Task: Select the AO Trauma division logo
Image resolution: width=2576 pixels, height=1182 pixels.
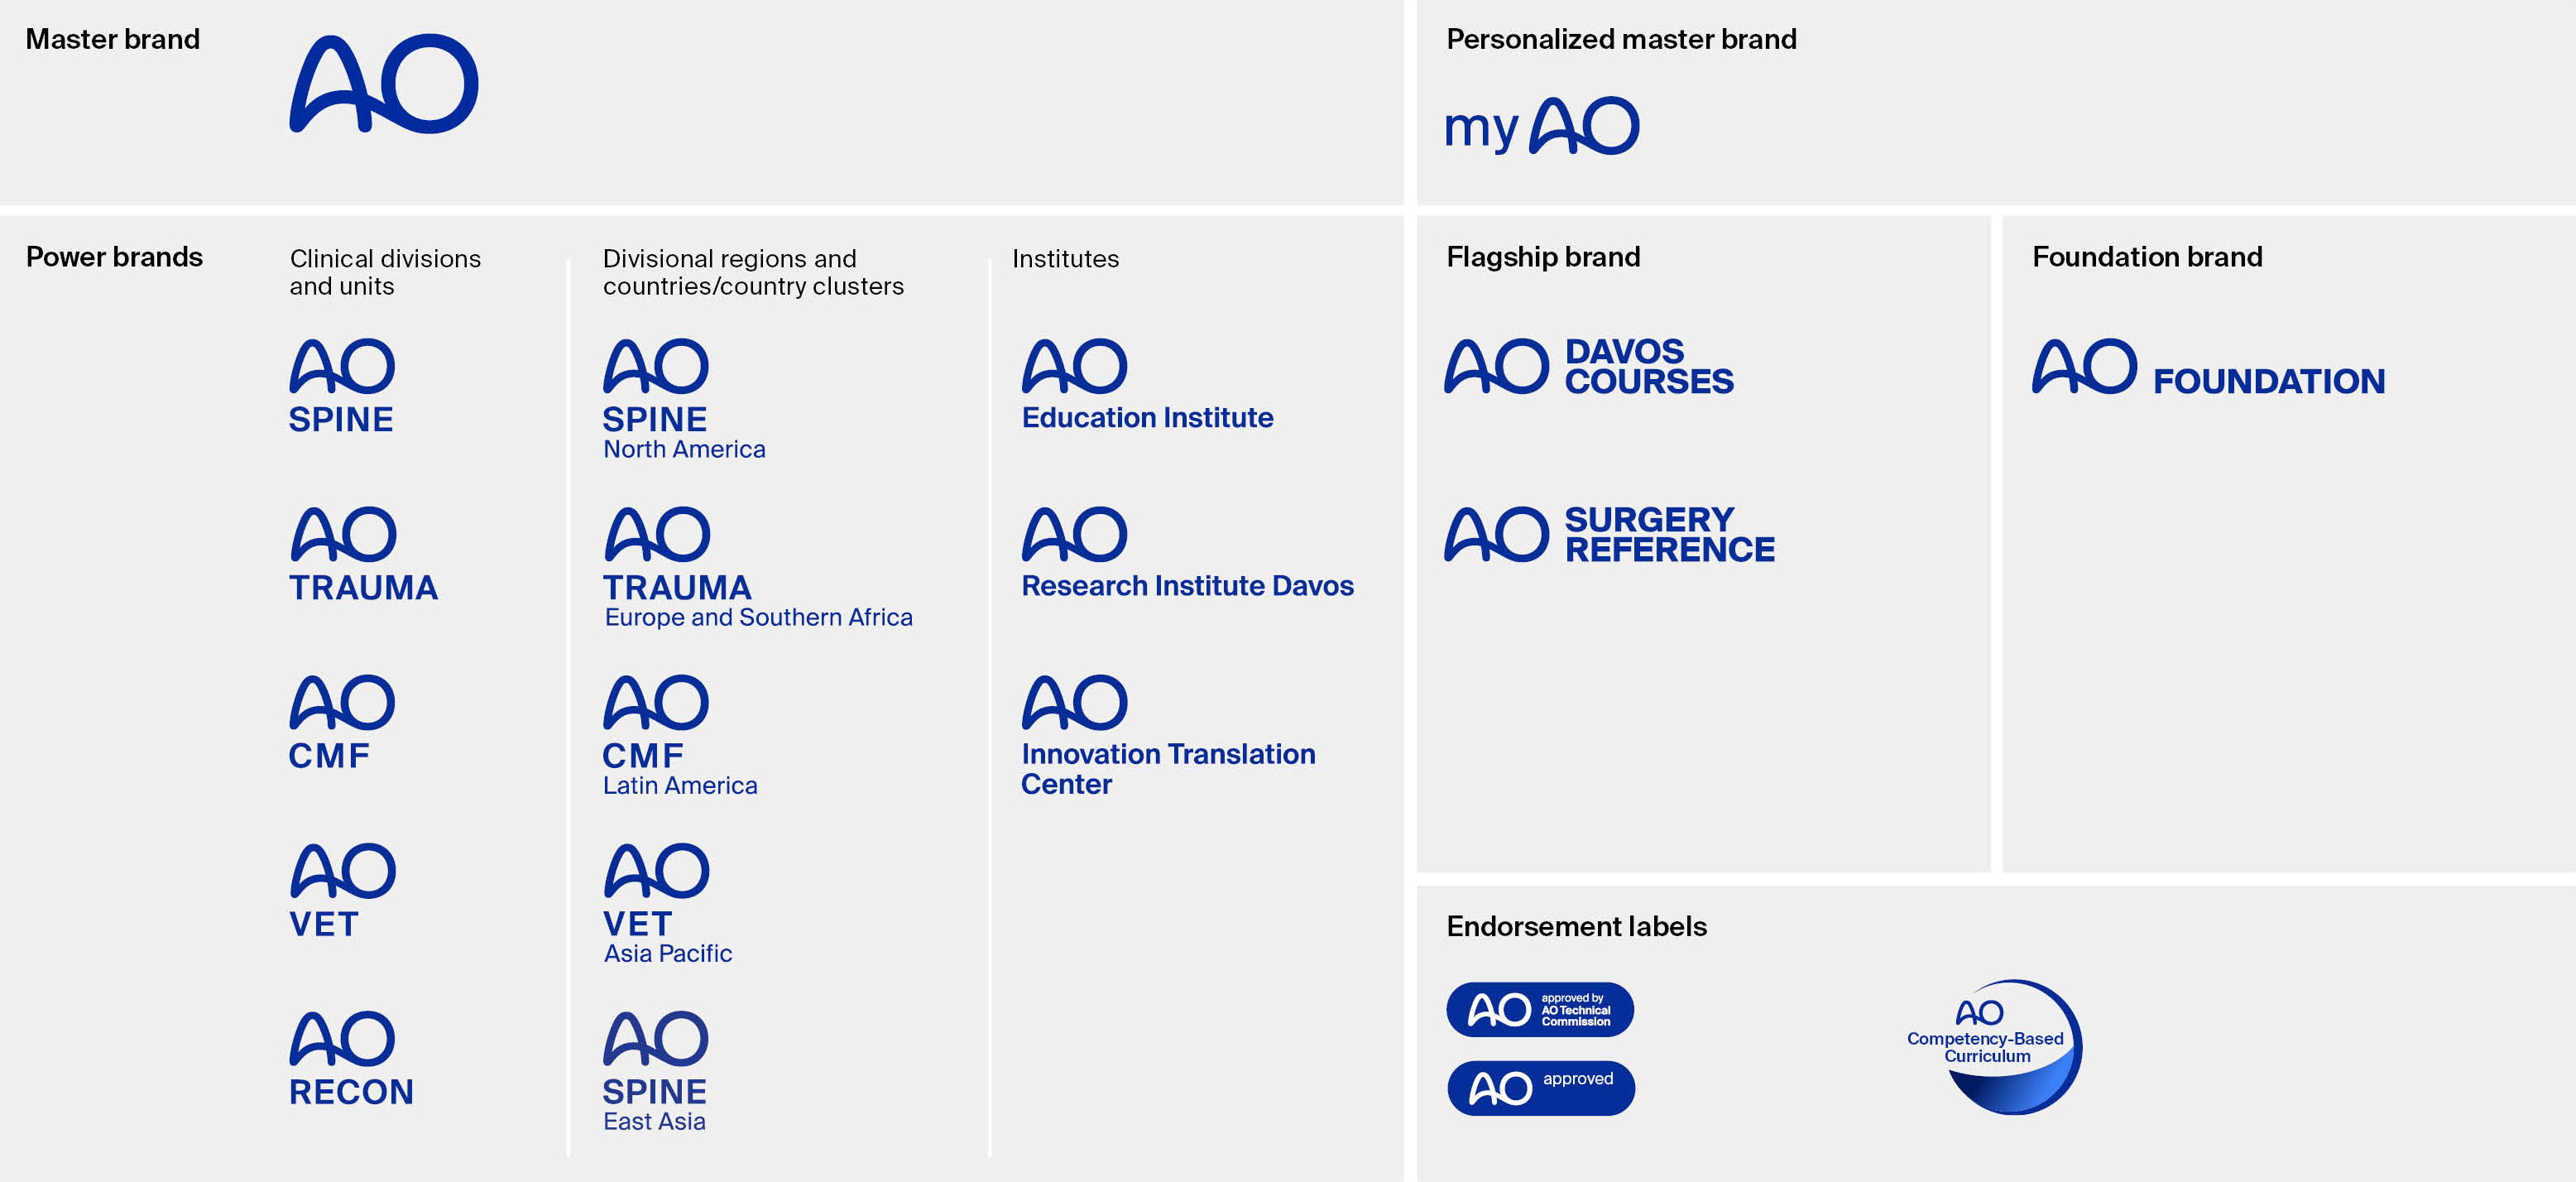Action: tap(363, 554)
